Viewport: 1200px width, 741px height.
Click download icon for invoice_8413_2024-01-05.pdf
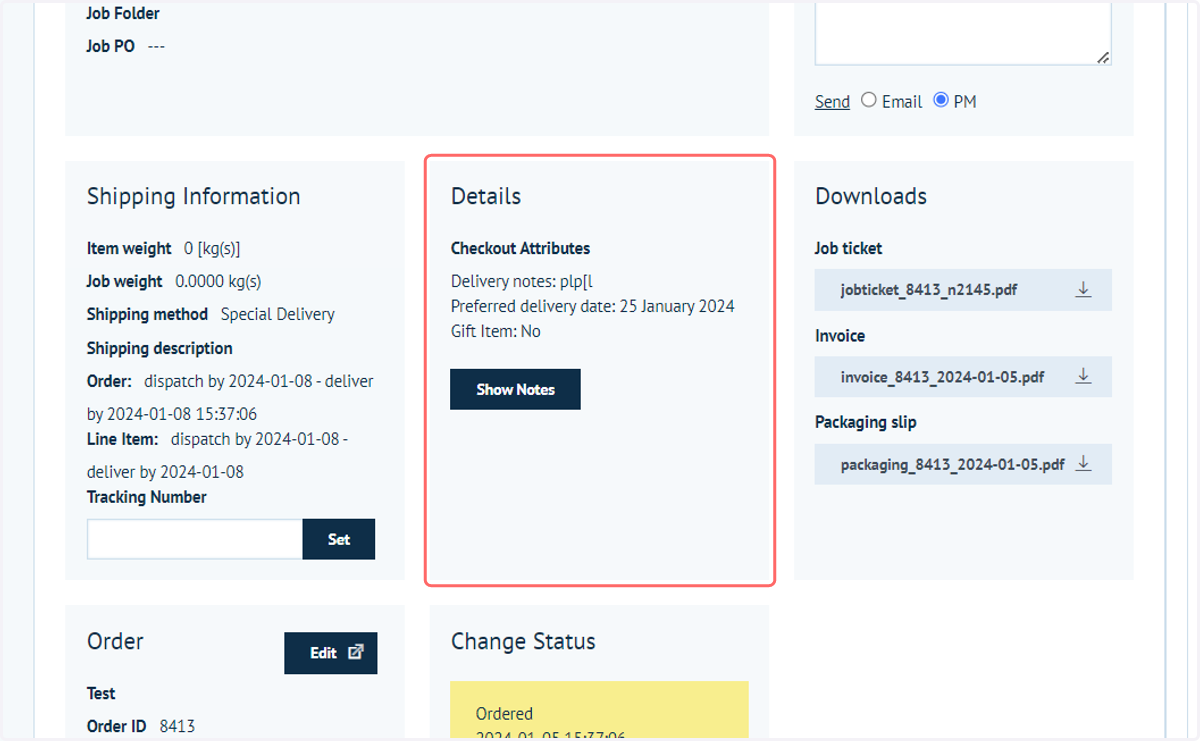[x=1083, y=377]
